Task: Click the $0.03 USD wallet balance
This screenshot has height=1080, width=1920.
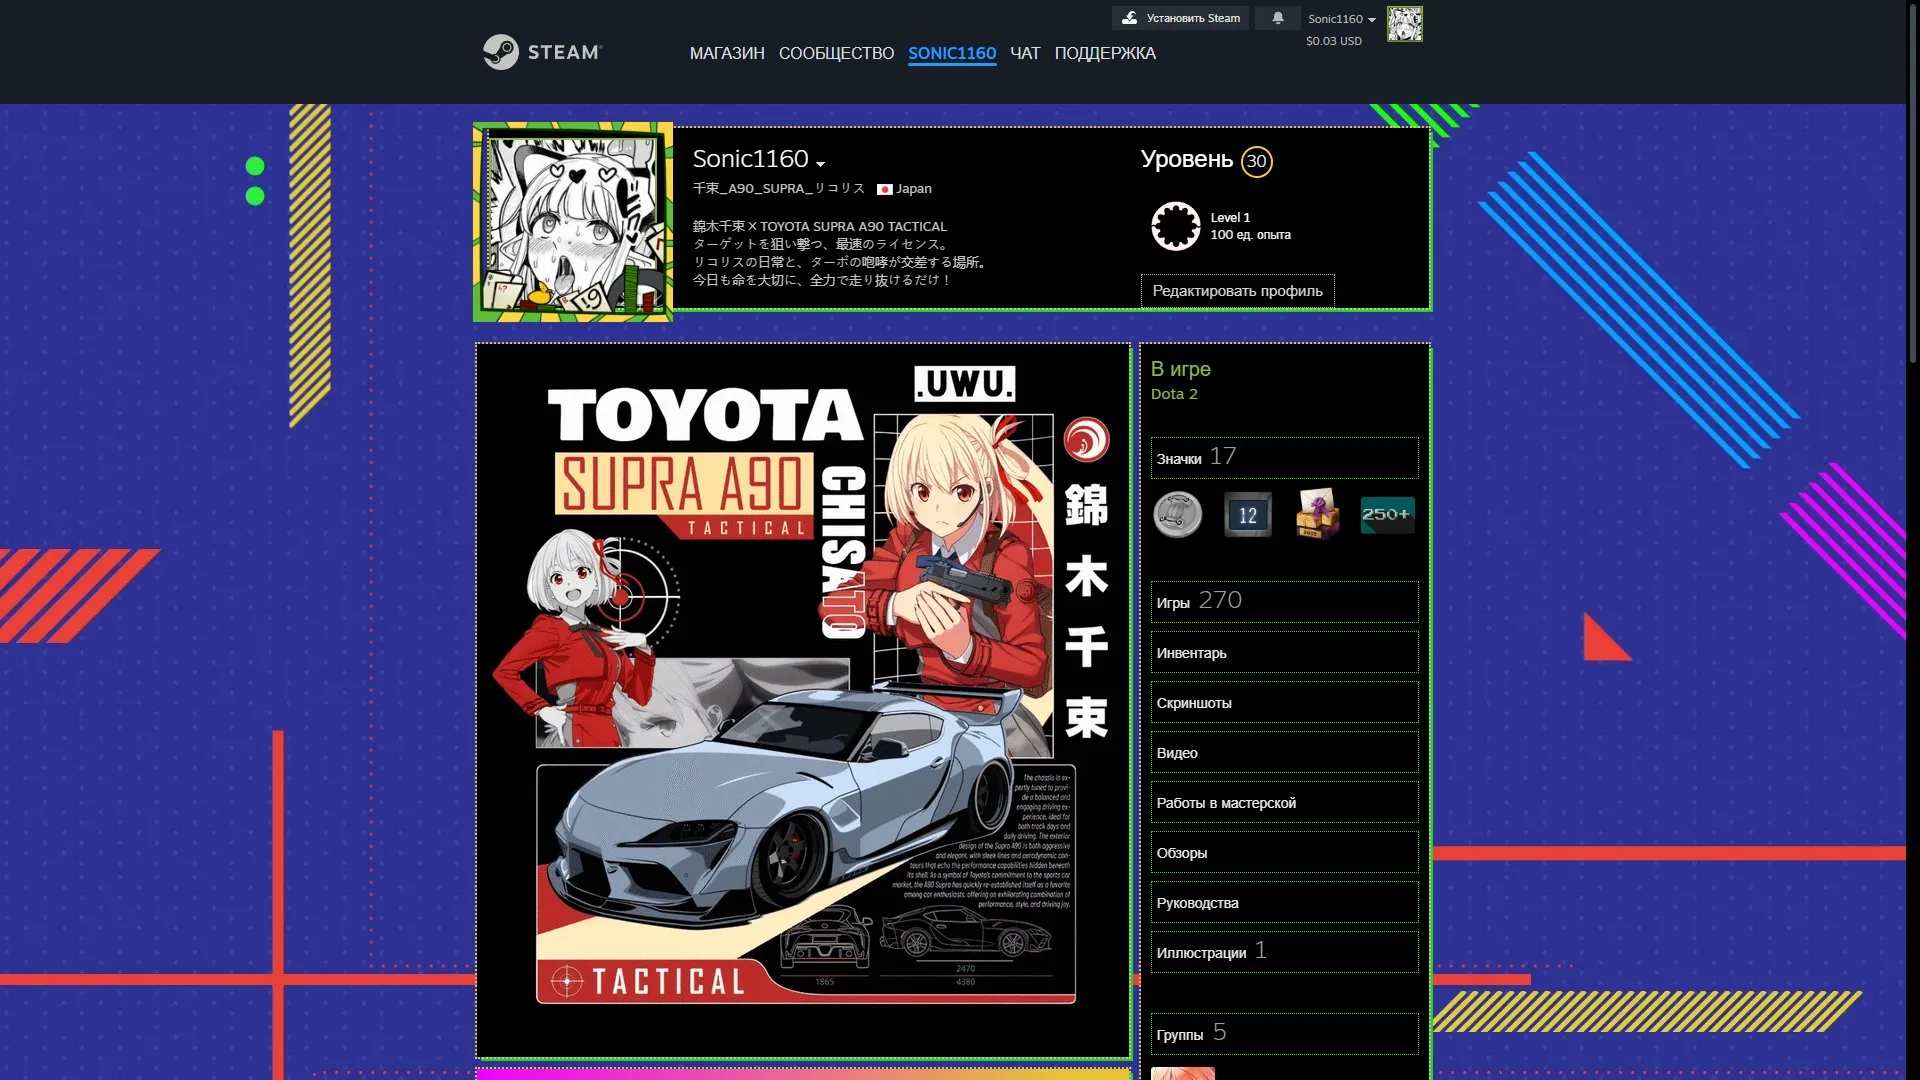Action: [1334, 41]
